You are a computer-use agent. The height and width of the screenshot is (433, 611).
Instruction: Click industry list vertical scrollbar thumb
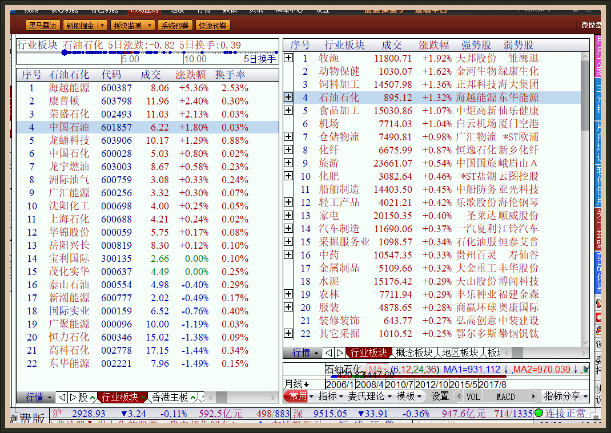(x=585, y=96)
